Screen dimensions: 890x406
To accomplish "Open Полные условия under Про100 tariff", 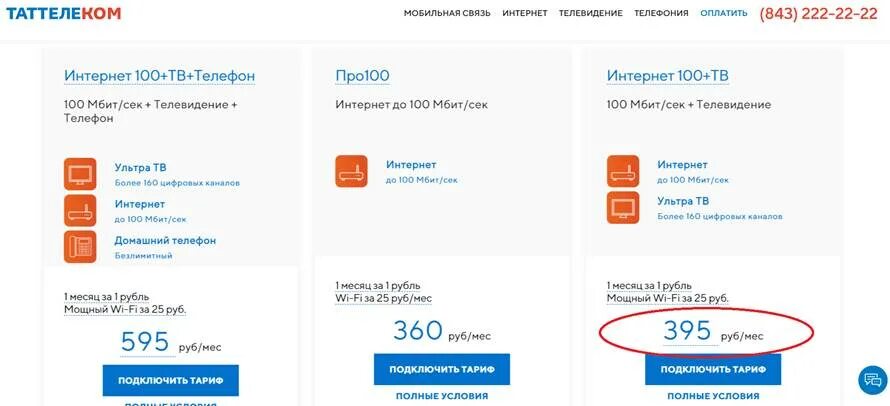I will [442, 396].
